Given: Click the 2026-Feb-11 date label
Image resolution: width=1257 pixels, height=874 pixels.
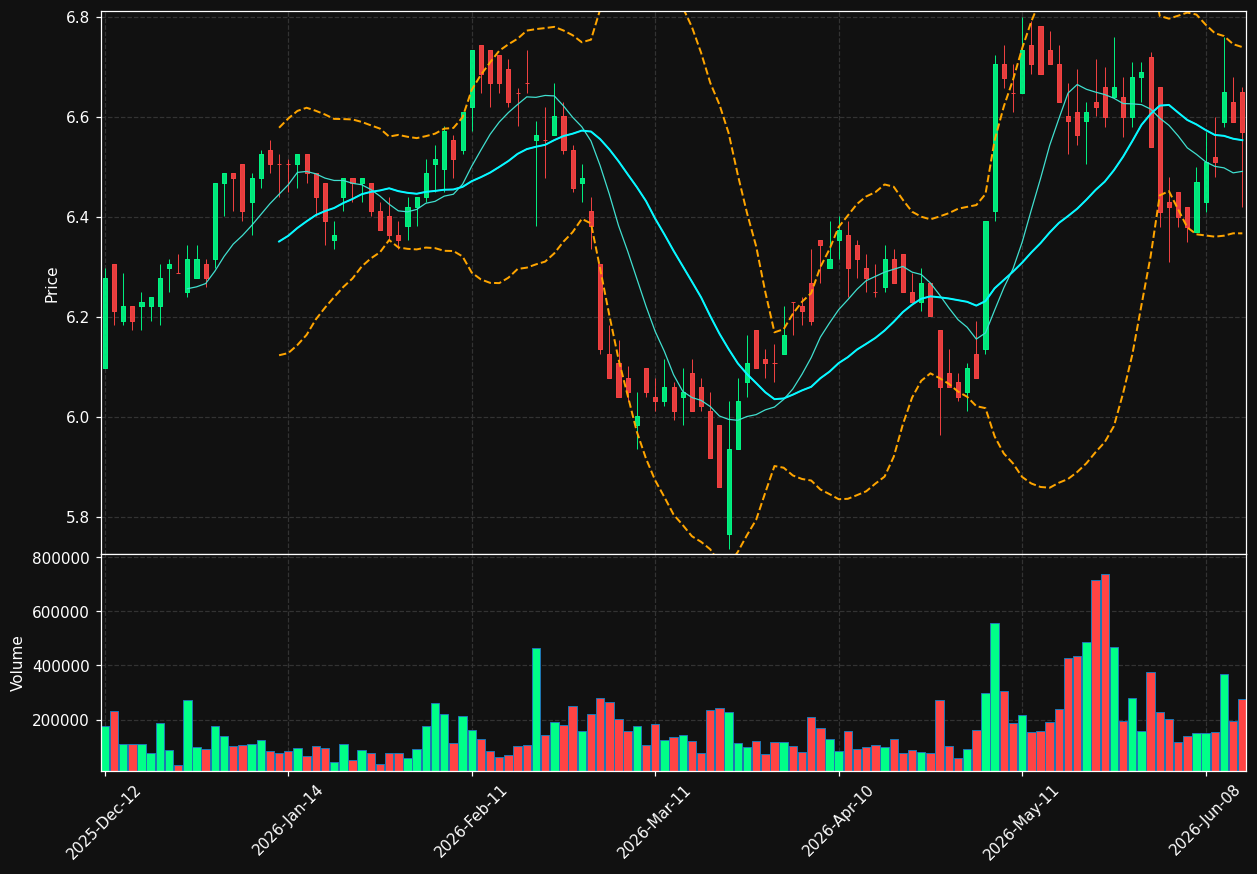Looking at the screenshot, I should 471,821.
